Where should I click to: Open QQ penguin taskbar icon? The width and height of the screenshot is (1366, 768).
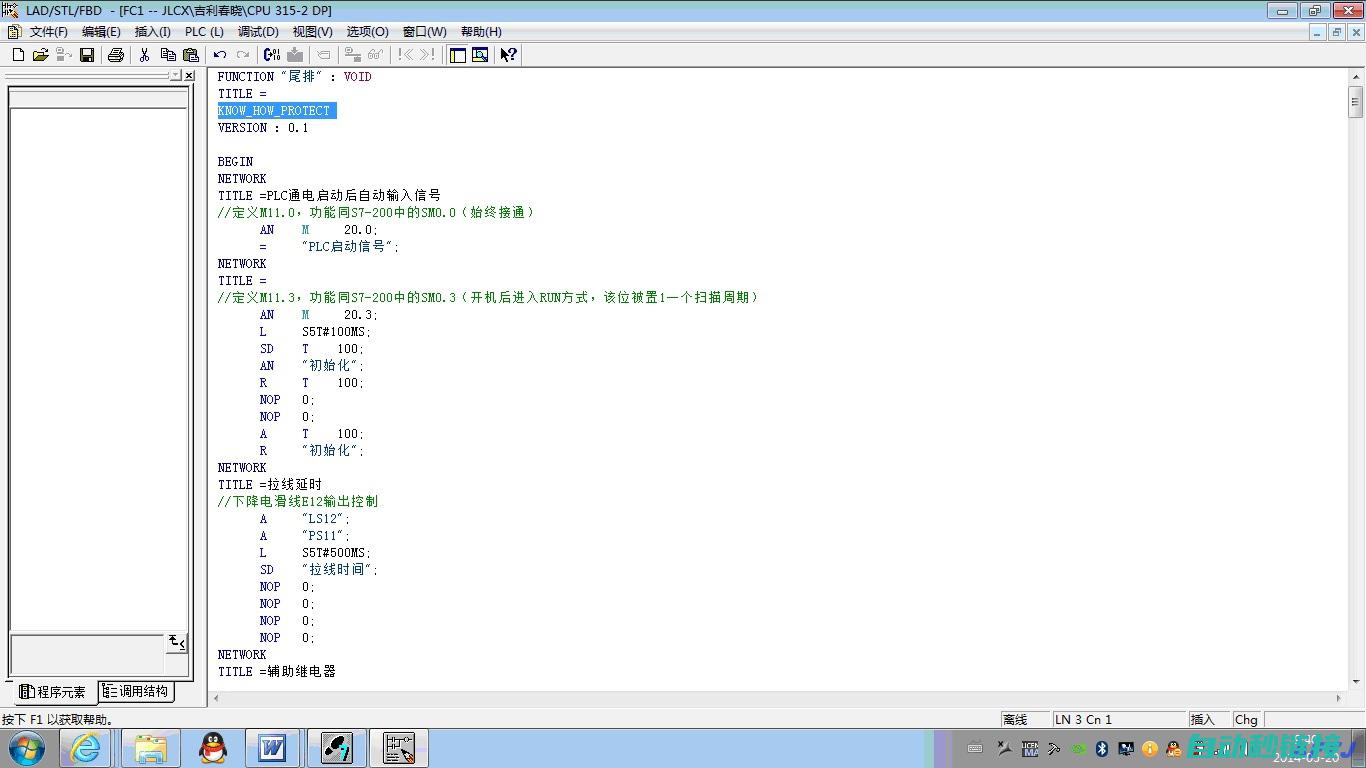(x=213, y=748)
